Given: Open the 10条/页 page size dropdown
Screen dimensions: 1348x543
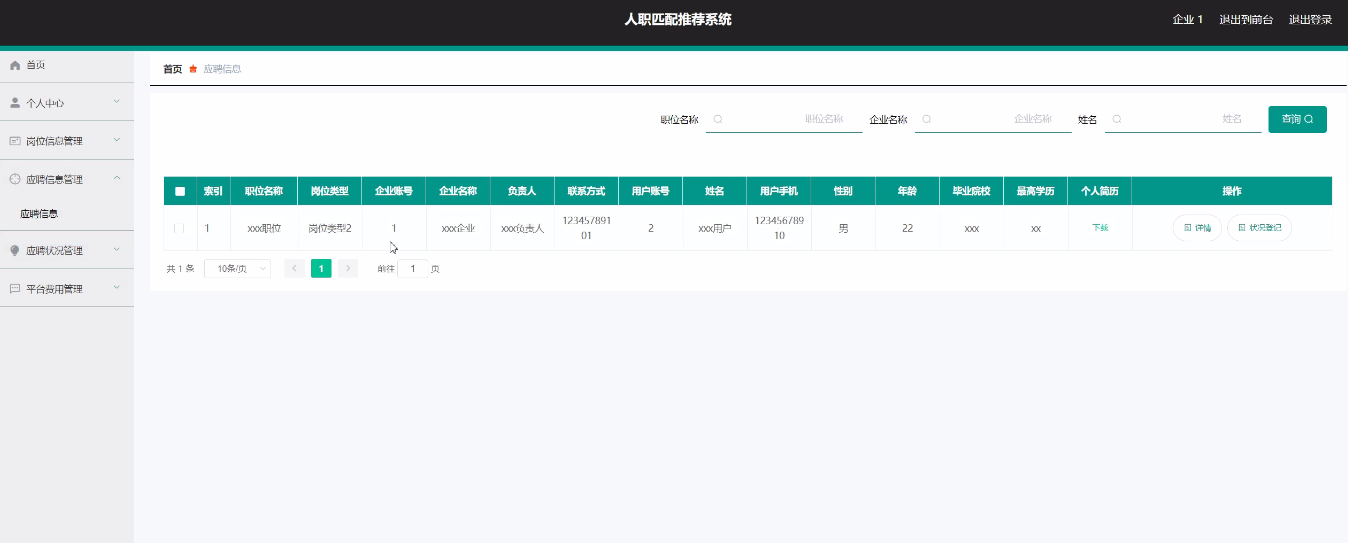Looking at the screenshot, I should click(237, 268).
